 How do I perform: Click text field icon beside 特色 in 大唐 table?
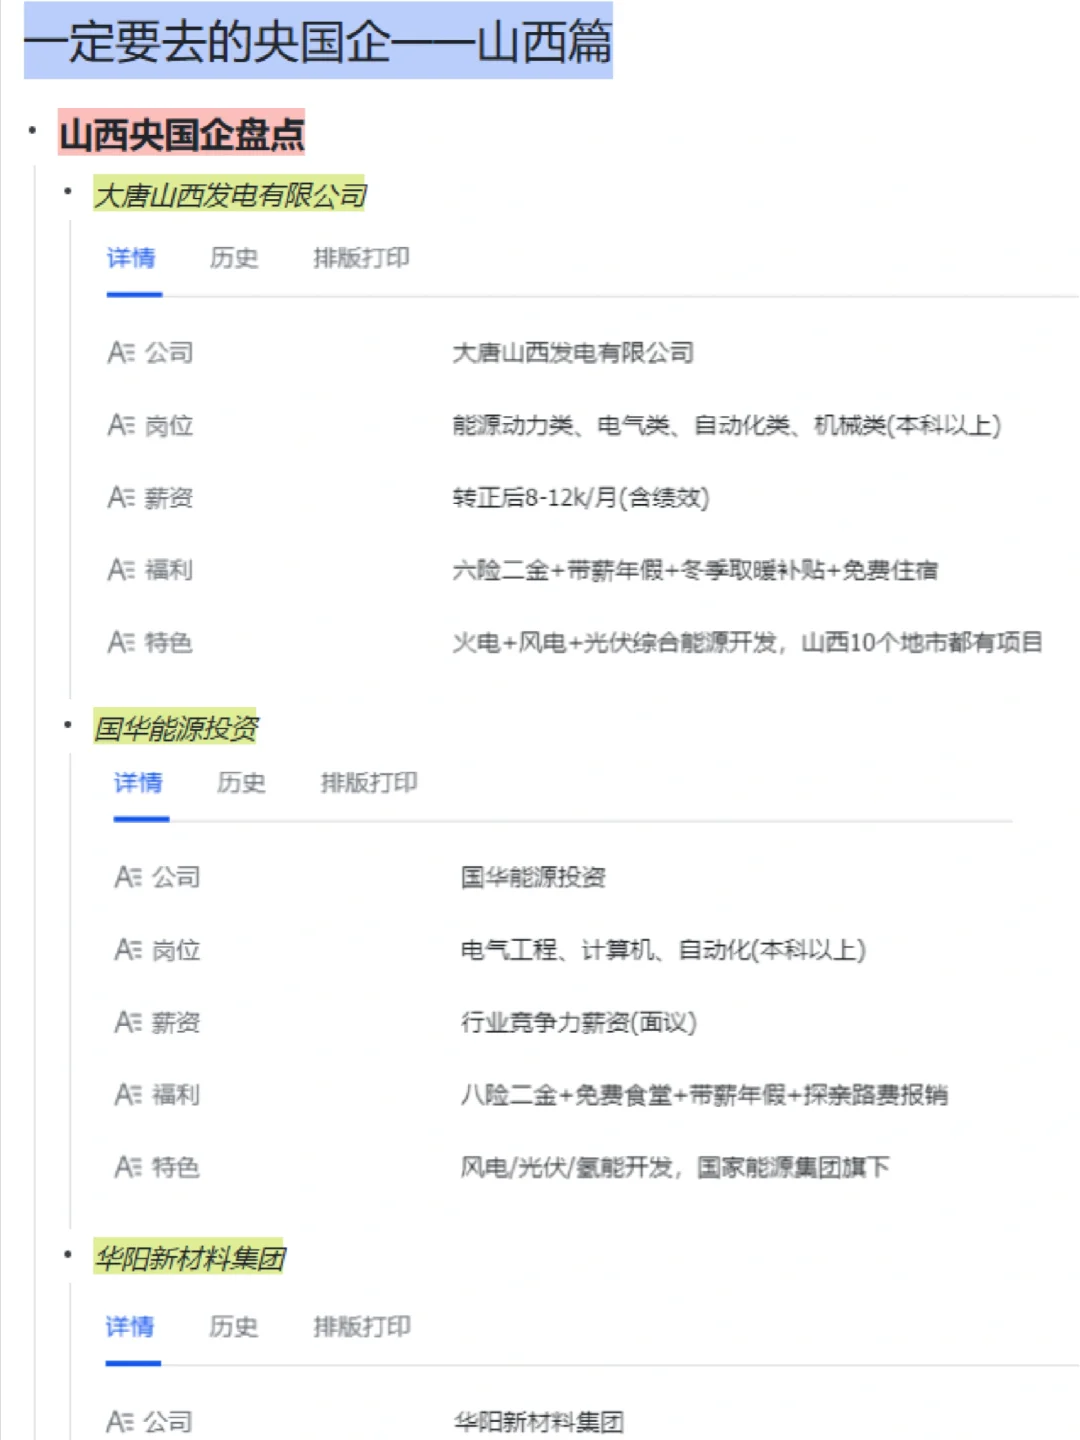121,642
